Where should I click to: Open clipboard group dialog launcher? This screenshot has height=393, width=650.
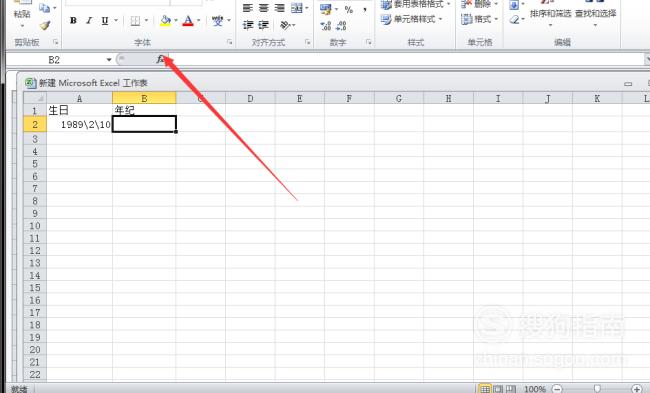[55, 42]
